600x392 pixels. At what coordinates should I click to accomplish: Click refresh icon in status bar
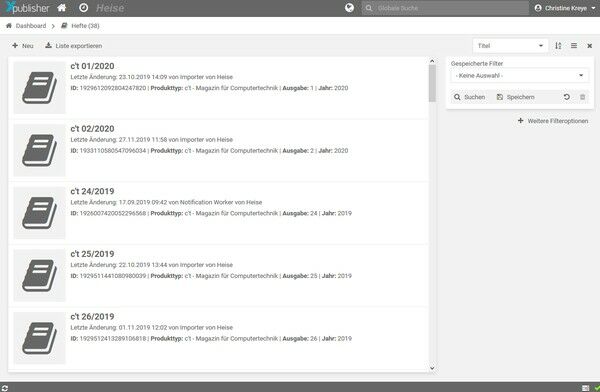coord(5,388)
